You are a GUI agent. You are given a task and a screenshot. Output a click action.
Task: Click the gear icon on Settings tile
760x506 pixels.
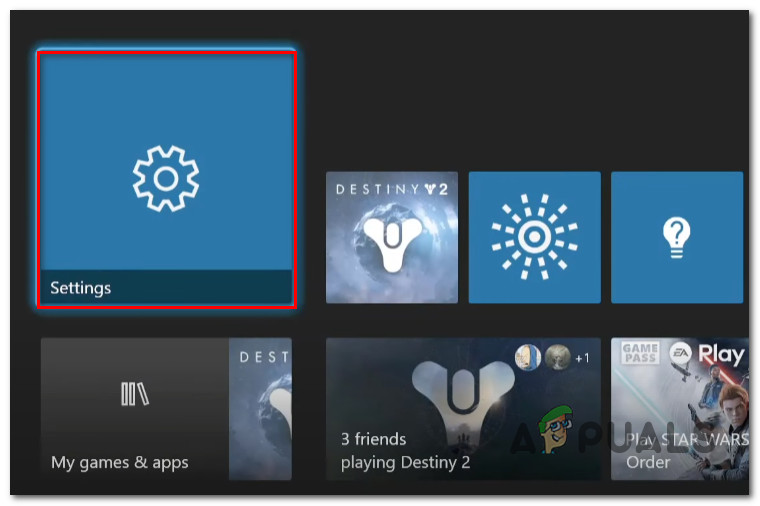point(166,178)
